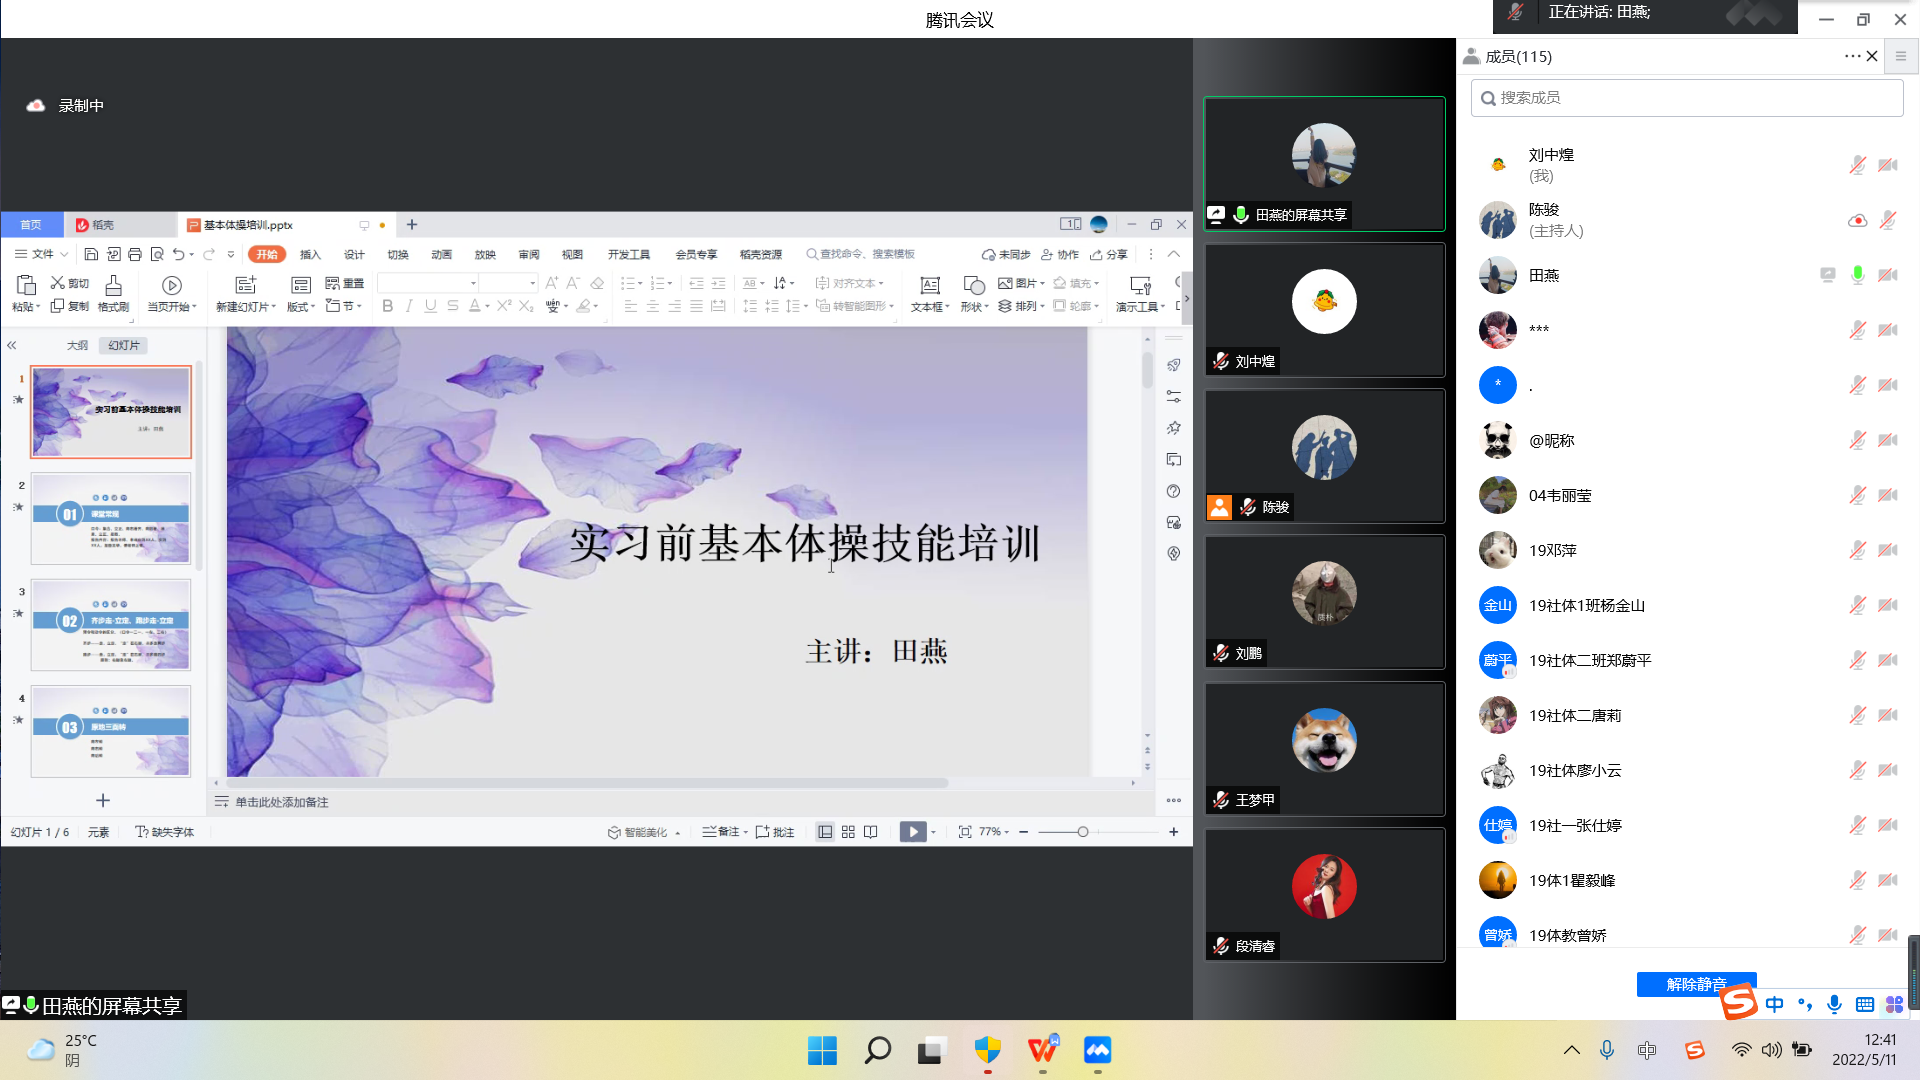Click the New Slide icon
This screenshot has width=1920, height=1080.
[245, 285]
